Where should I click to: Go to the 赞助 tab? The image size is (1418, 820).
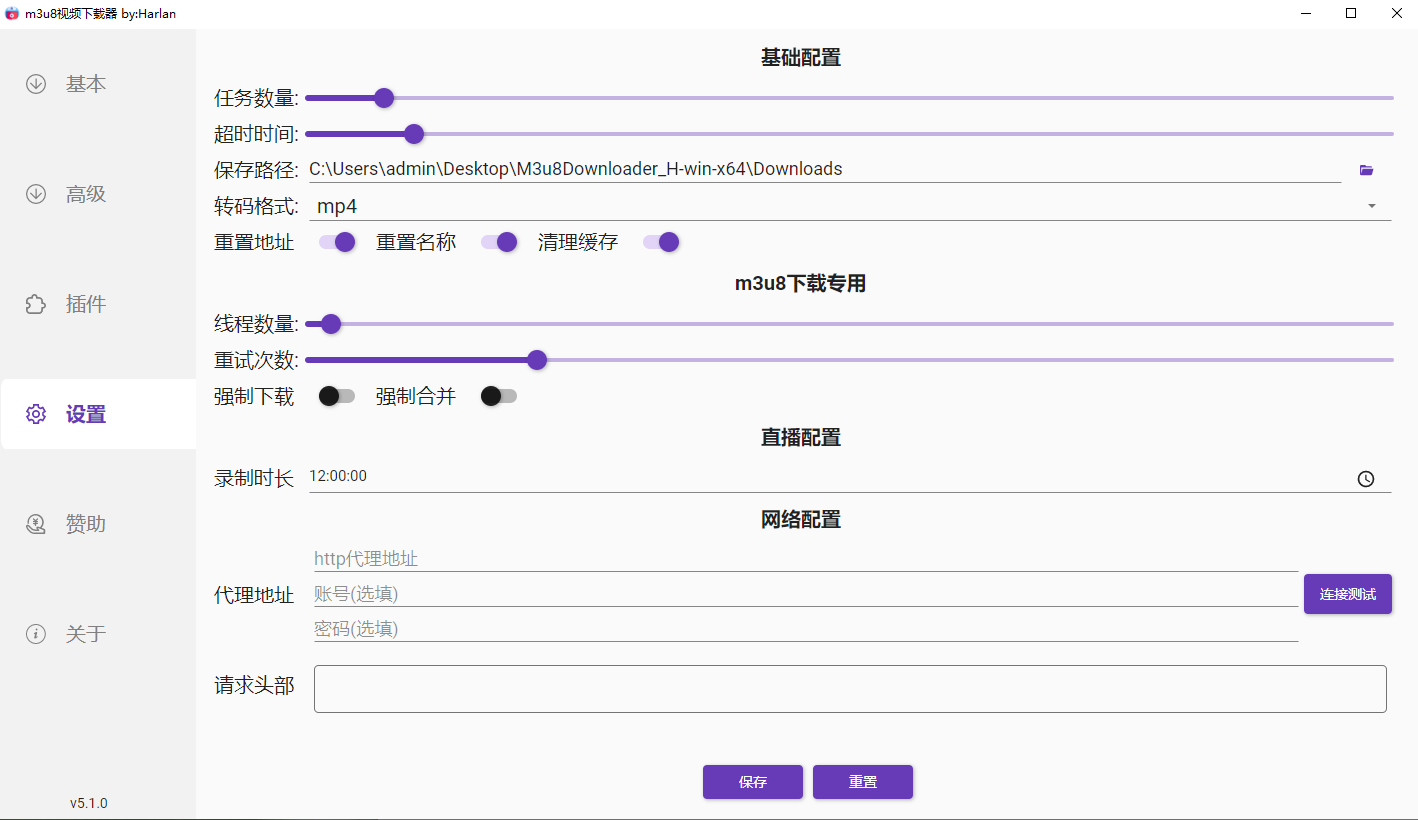tap(98, 524)
